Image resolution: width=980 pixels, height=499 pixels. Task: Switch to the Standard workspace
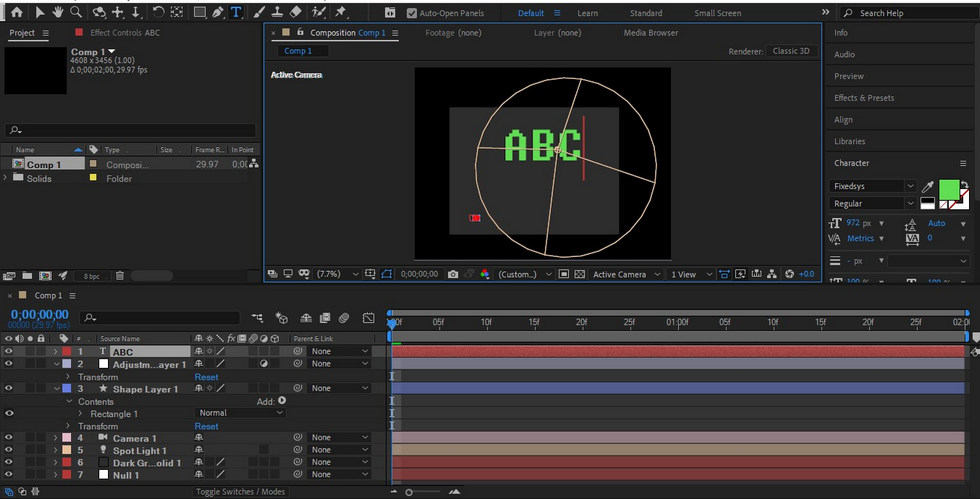click(646, 13)
